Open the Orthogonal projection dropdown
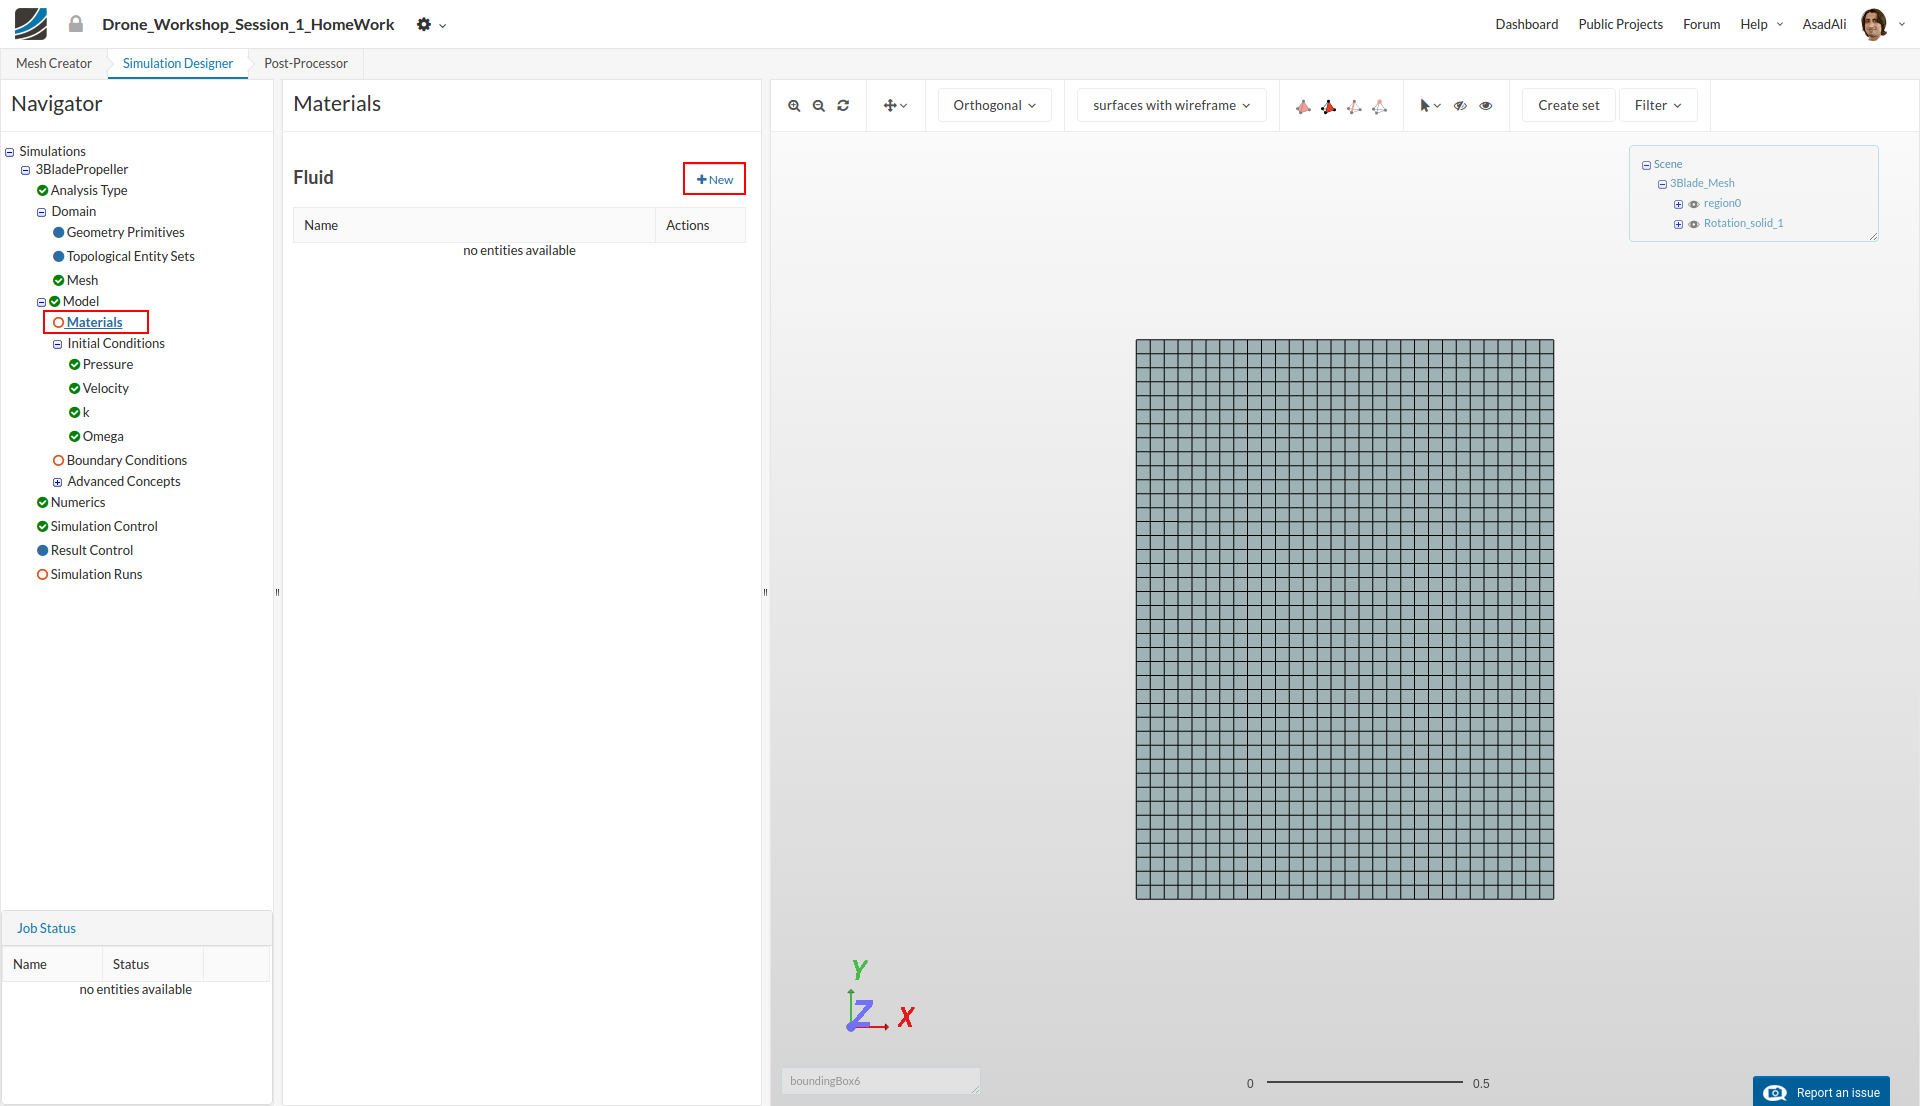Viewport: 1920px width, 1106px height. (994, 105)
